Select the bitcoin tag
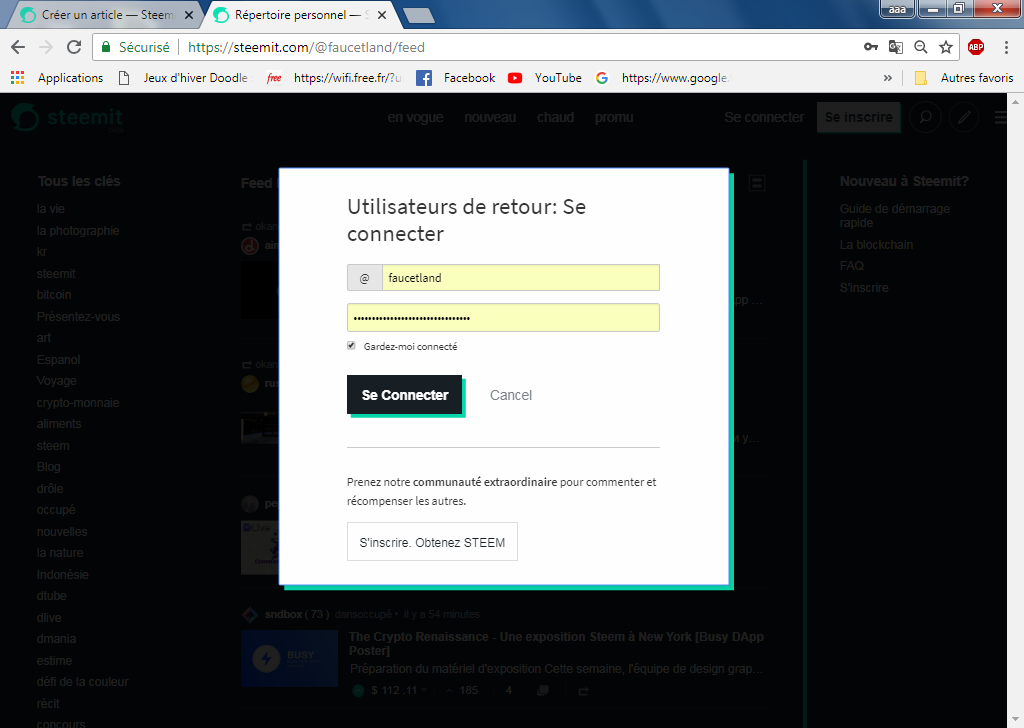The width and height of the screenshot is (1024, 728). point(54,294)
